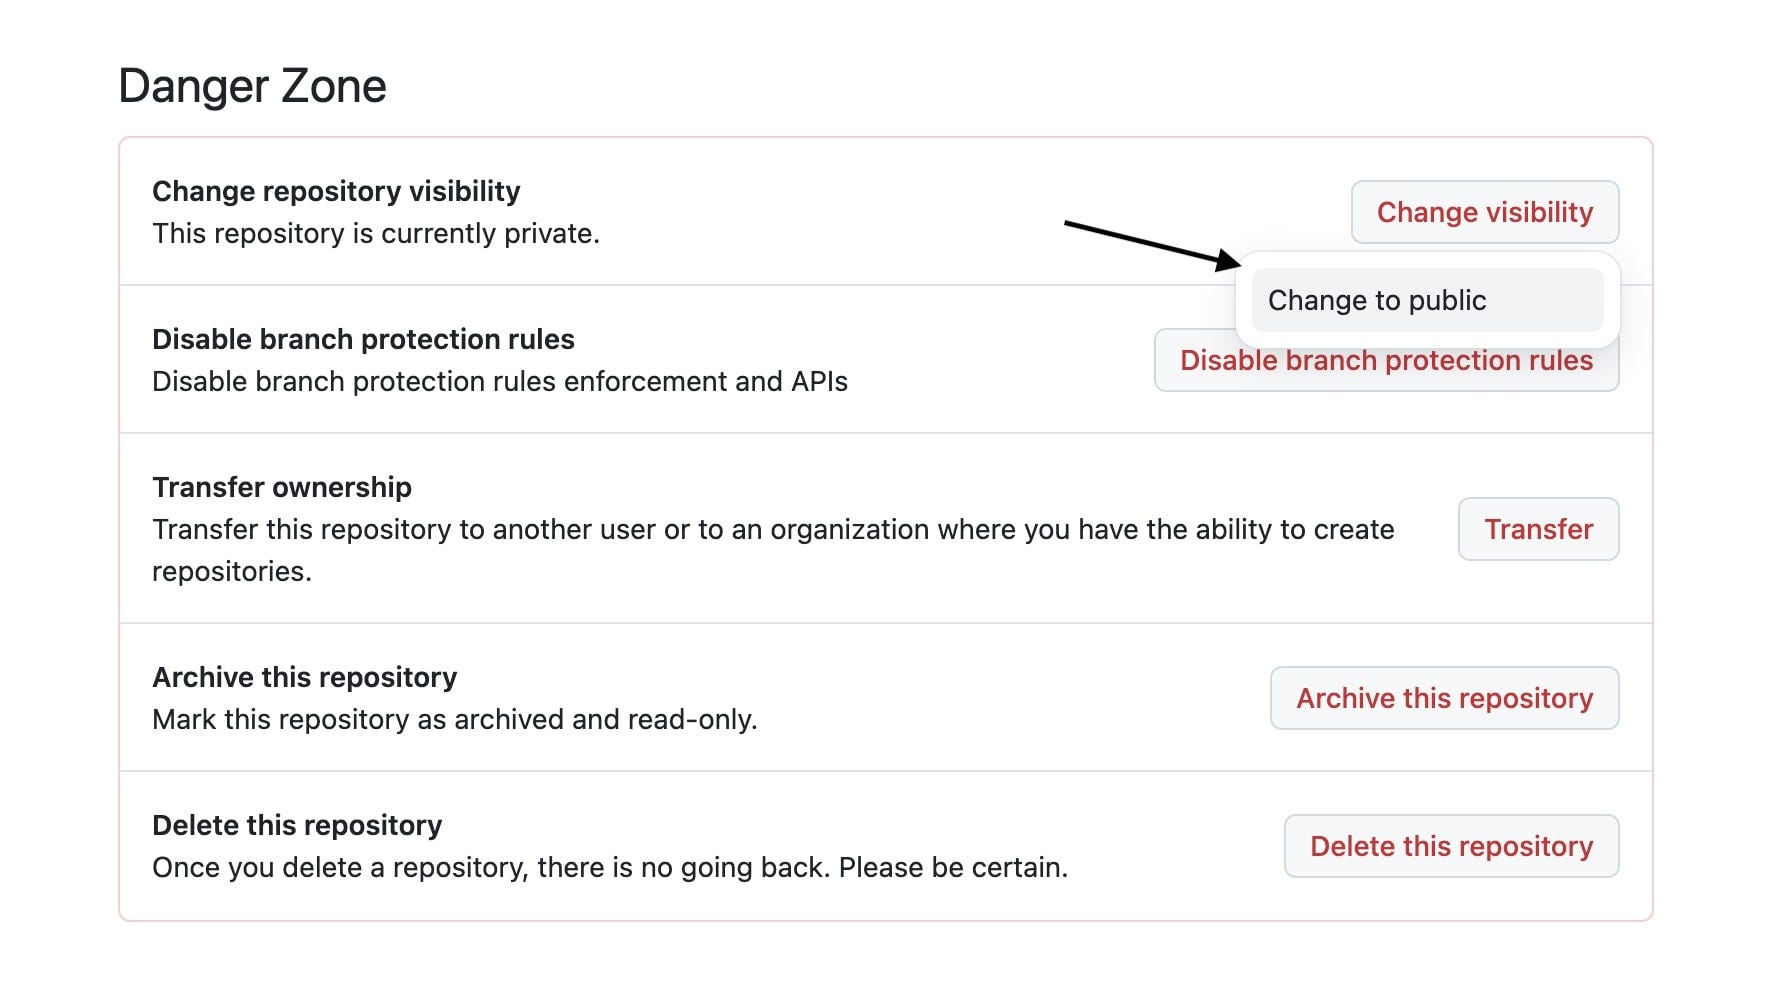Click 'Delete this repository' row heading

tap(297, 825)
